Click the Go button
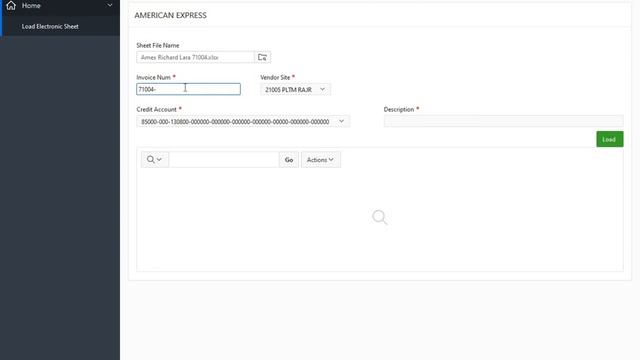Screen dimensions: 640x360 click(289, 160)
